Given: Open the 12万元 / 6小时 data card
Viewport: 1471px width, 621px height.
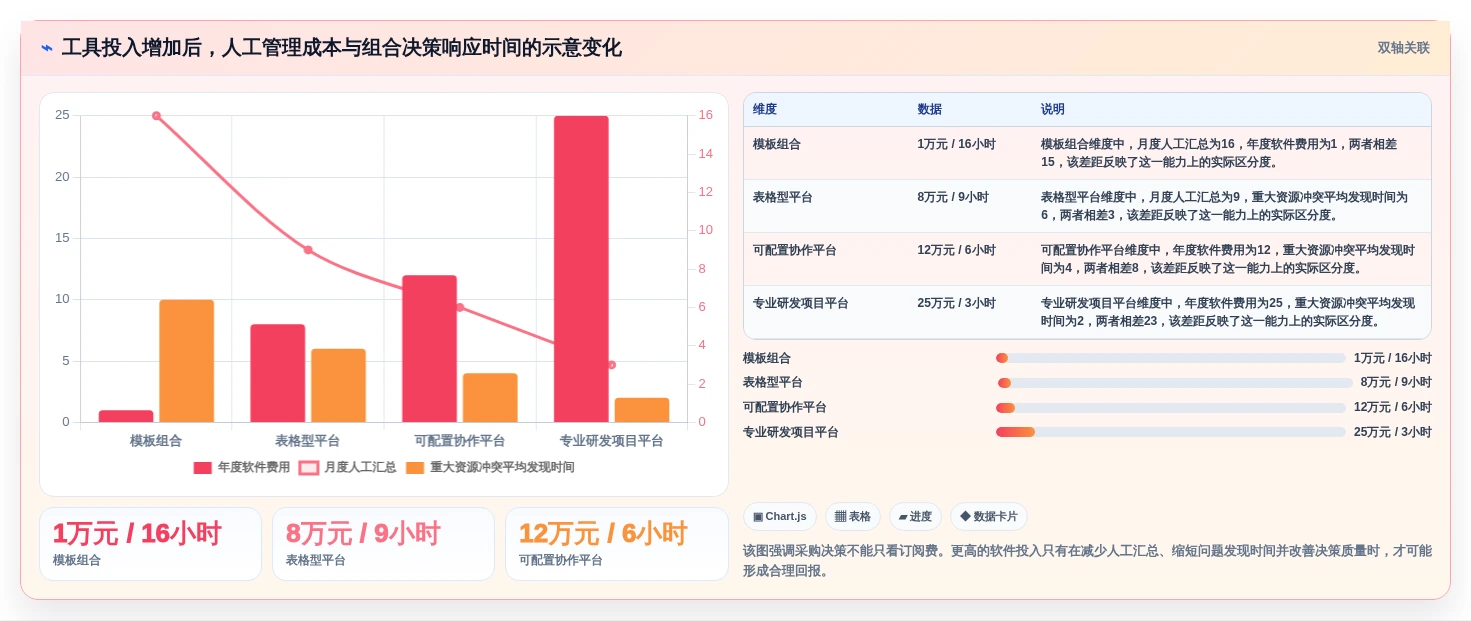Looking at the screenshot, I should point(616,544).
